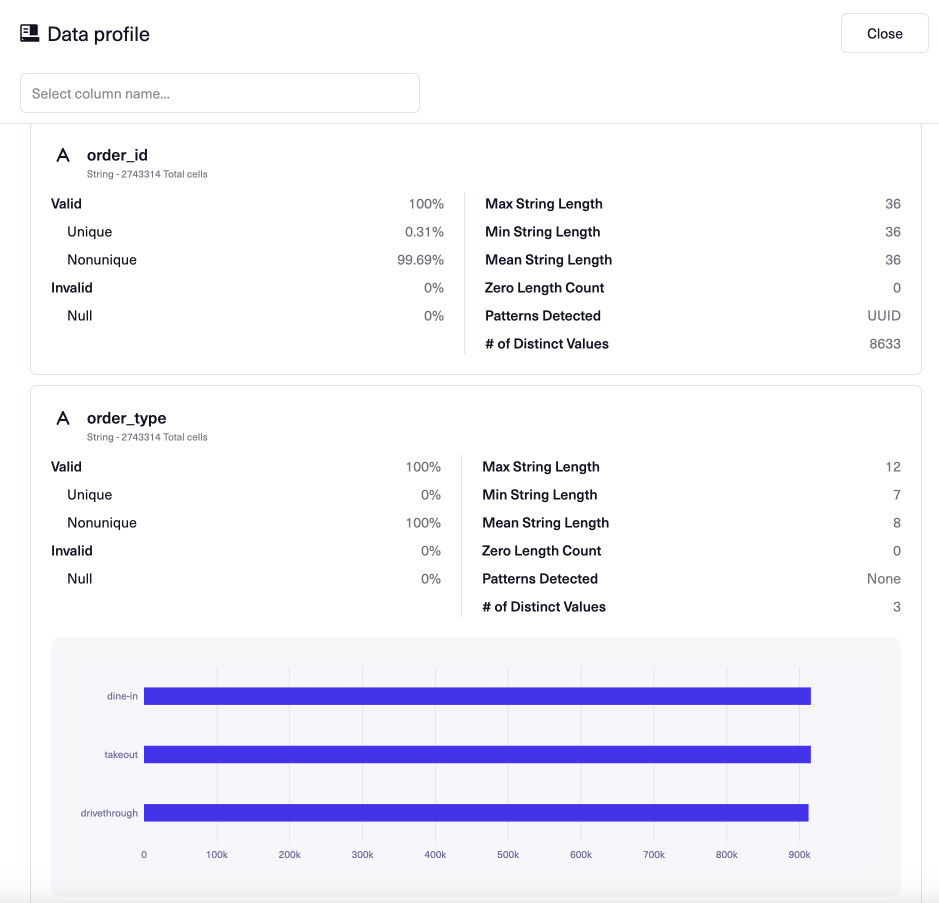Open the Select column name field

pos(220,92)
